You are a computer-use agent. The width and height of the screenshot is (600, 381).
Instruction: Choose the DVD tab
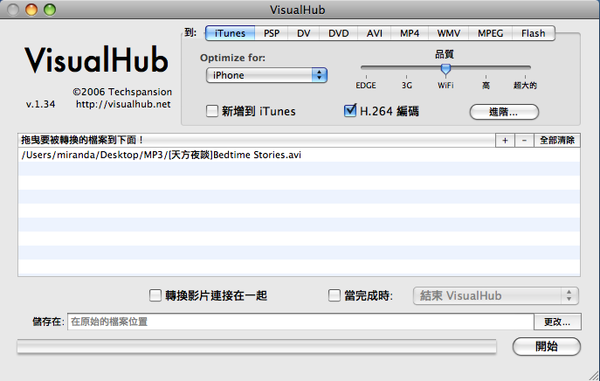(338, 33)
